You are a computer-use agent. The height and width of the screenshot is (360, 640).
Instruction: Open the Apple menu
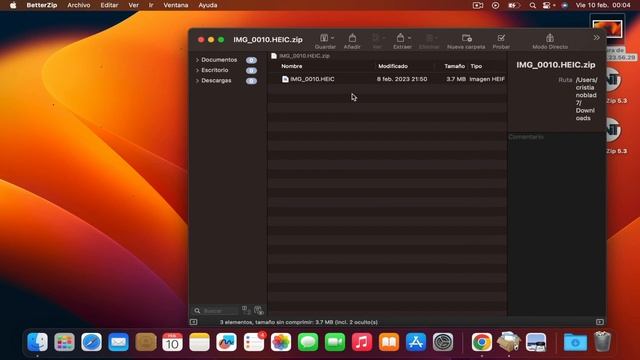point(13,5)
